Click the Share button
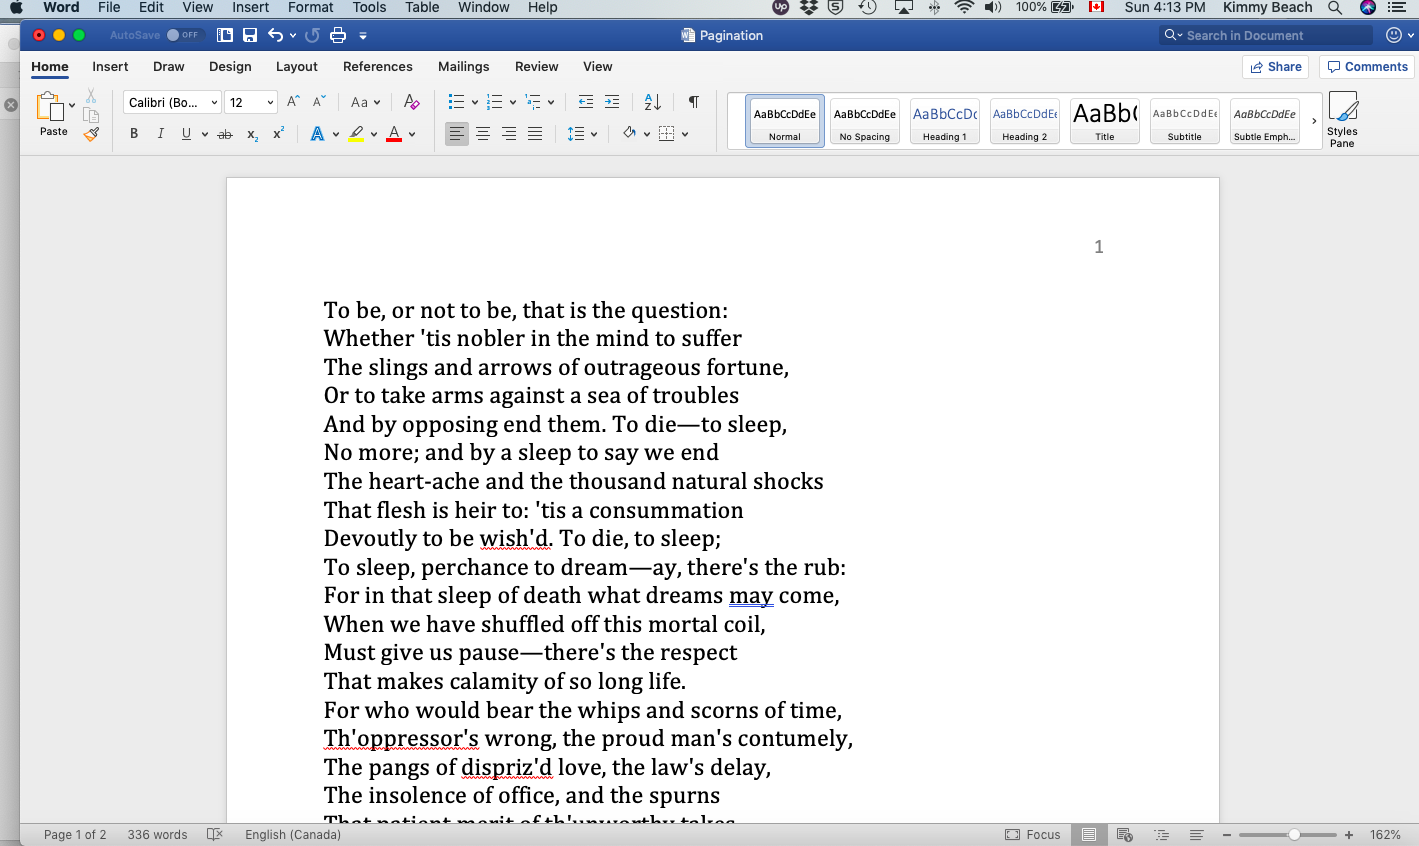1419x846 pixels. (1276, 67)
